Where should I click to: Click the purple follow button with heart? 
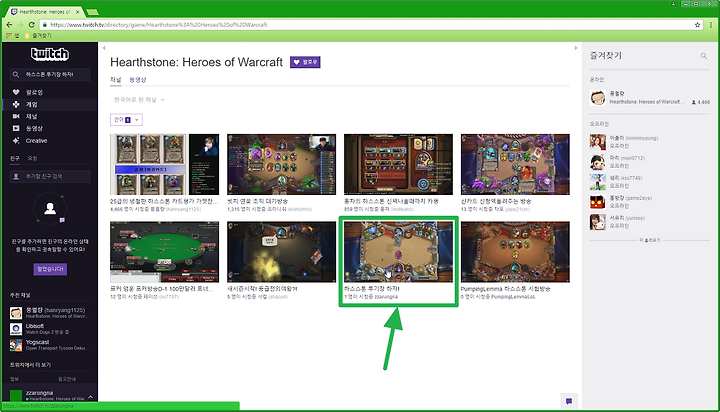(305, 62)
